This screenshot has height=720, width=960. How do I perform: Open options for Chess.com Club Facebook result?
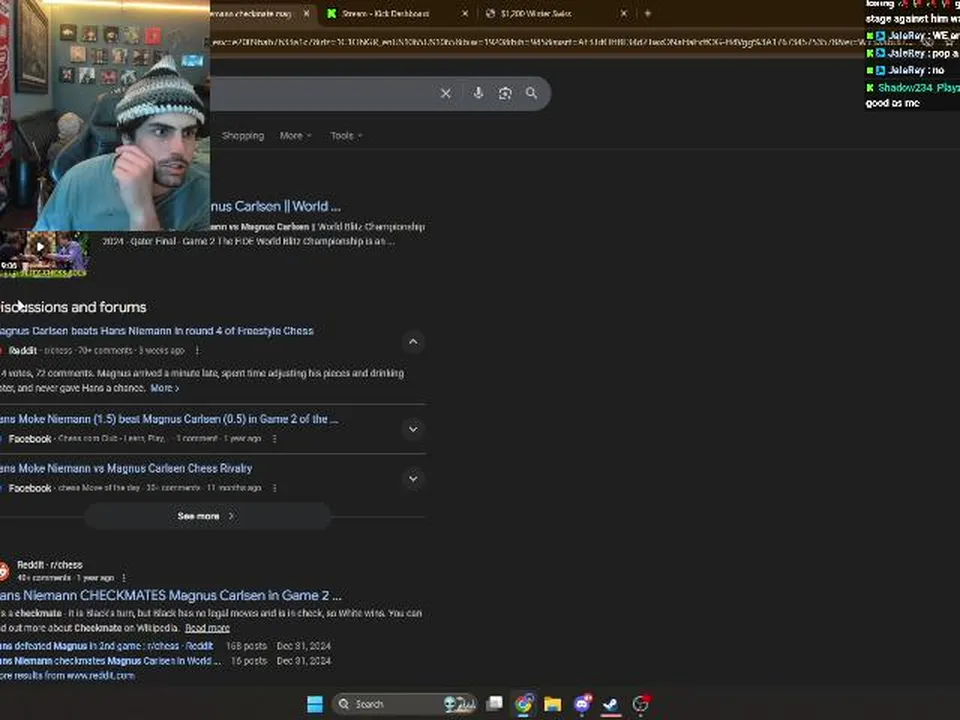point(274,439)
